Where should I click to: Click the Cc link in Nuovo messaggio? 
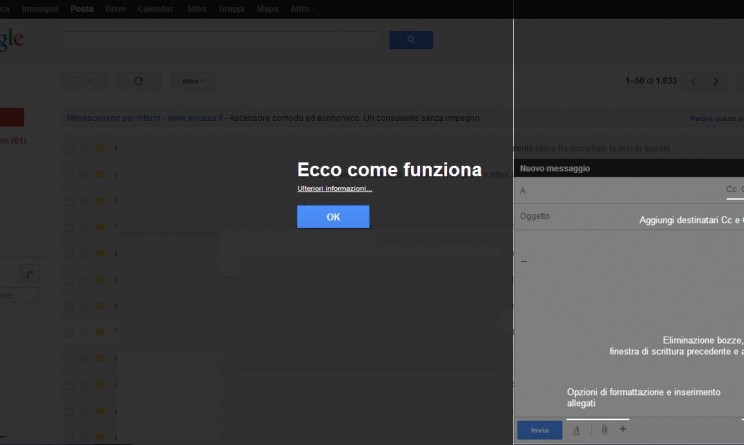[x=731, y=189]
